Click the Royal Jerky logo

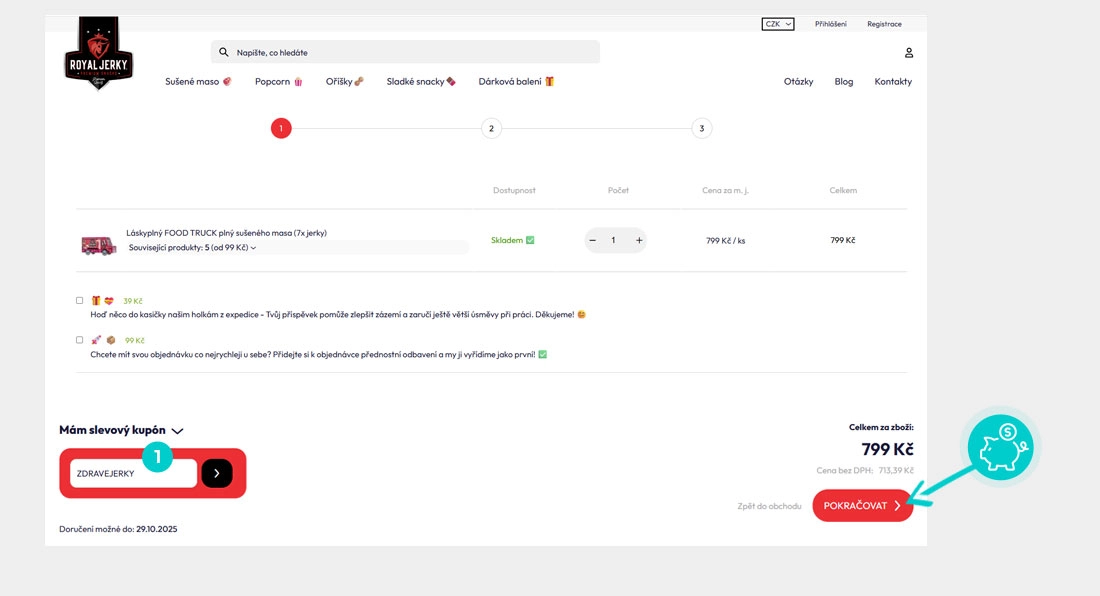click(98, 57)
